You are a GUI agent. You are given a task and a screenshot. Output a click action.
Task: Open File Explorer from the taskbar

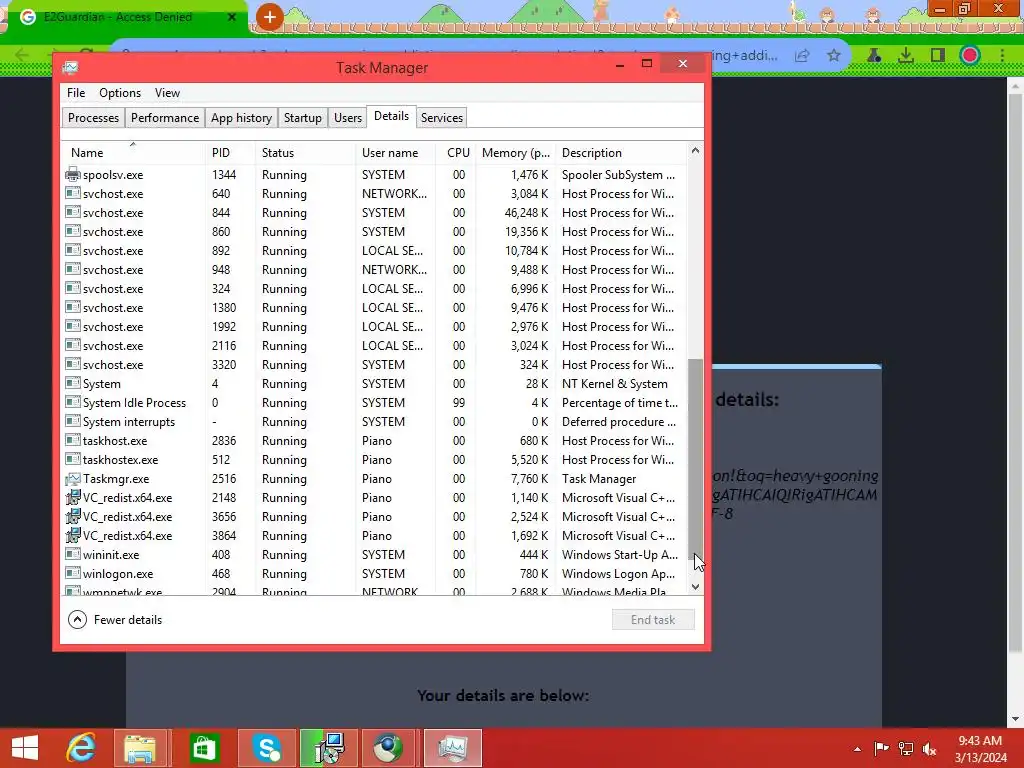tap(140, 748)
